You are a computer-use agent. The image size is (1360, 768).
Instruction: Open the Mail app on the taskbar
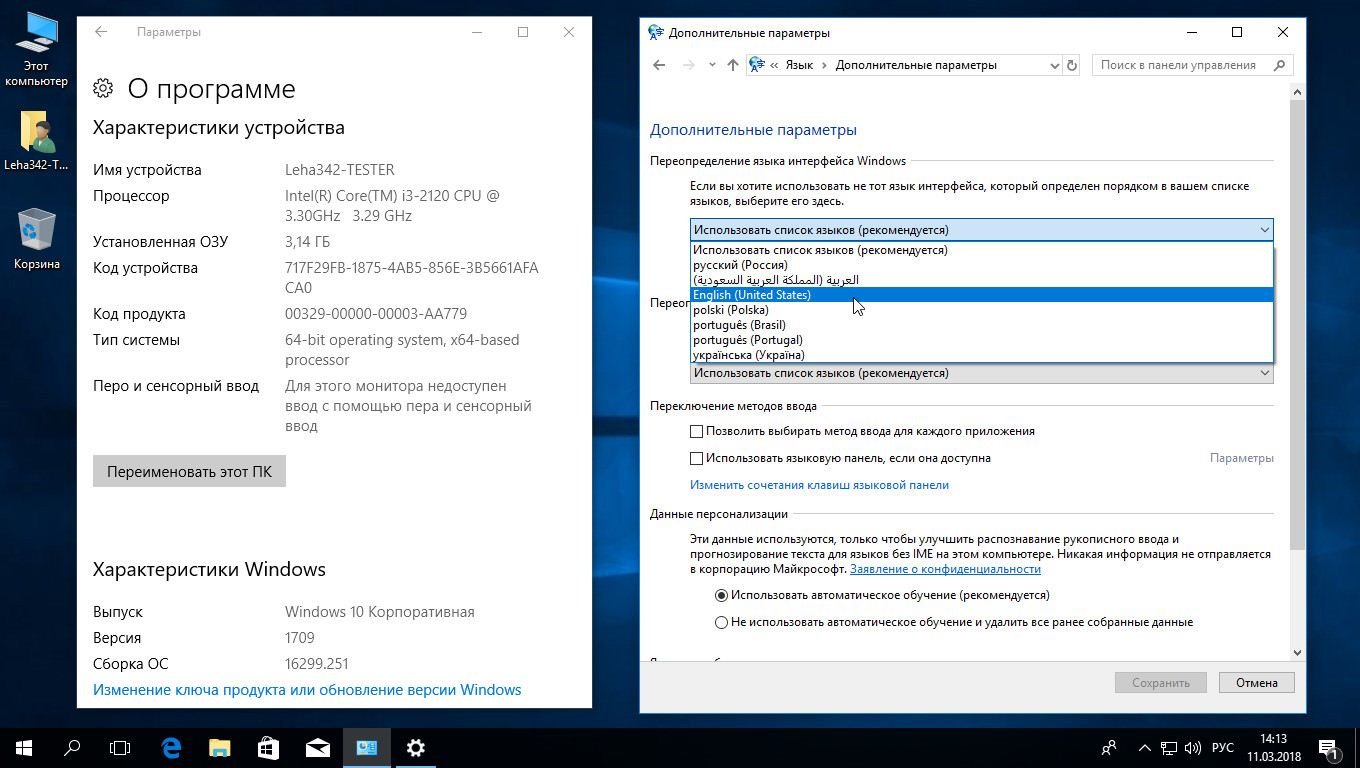pos(317,747)
